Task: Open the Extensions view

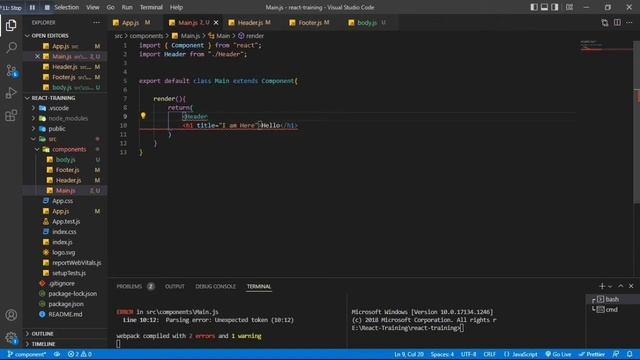Action: click(x=11, y=116)
